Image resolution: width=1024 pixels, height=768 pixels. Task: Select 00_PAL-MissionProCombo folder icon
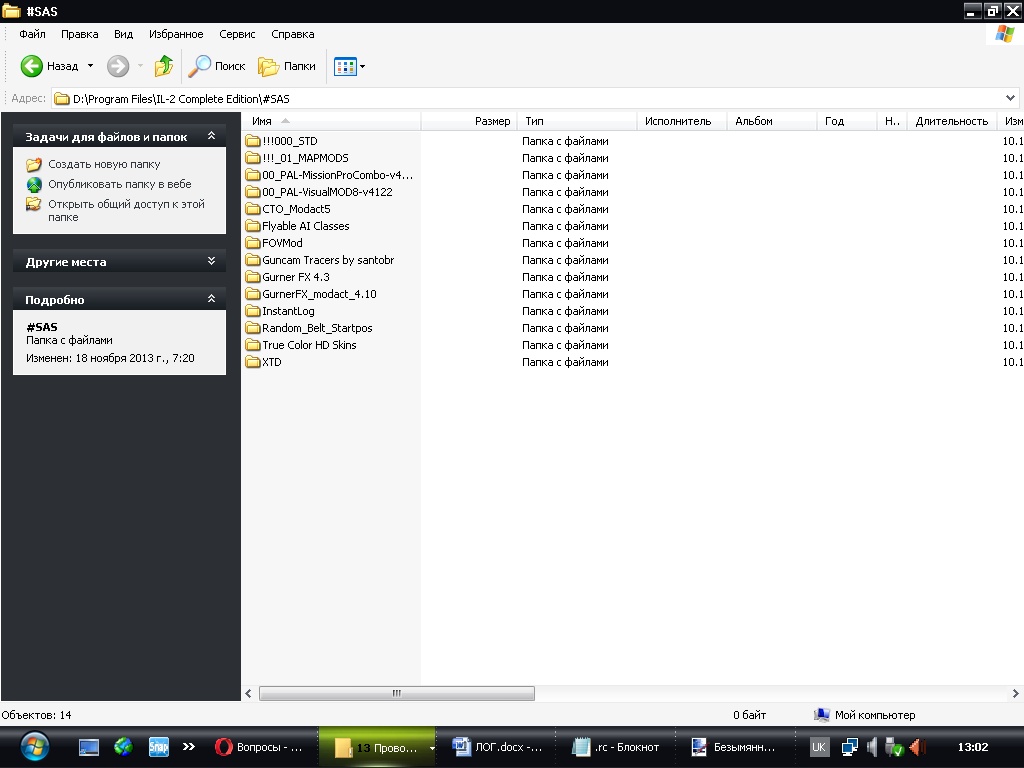click(x=253, y=175)
